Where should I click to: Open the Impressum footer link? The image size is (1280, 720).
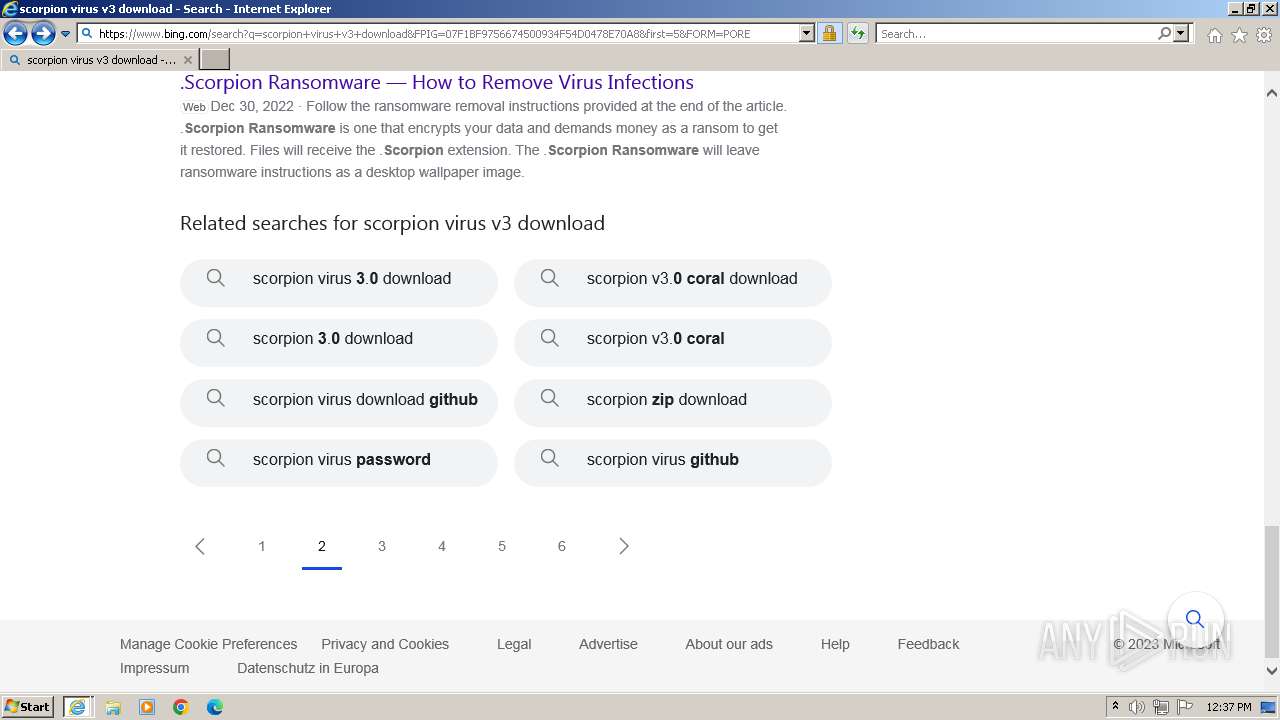coord(154,668)
